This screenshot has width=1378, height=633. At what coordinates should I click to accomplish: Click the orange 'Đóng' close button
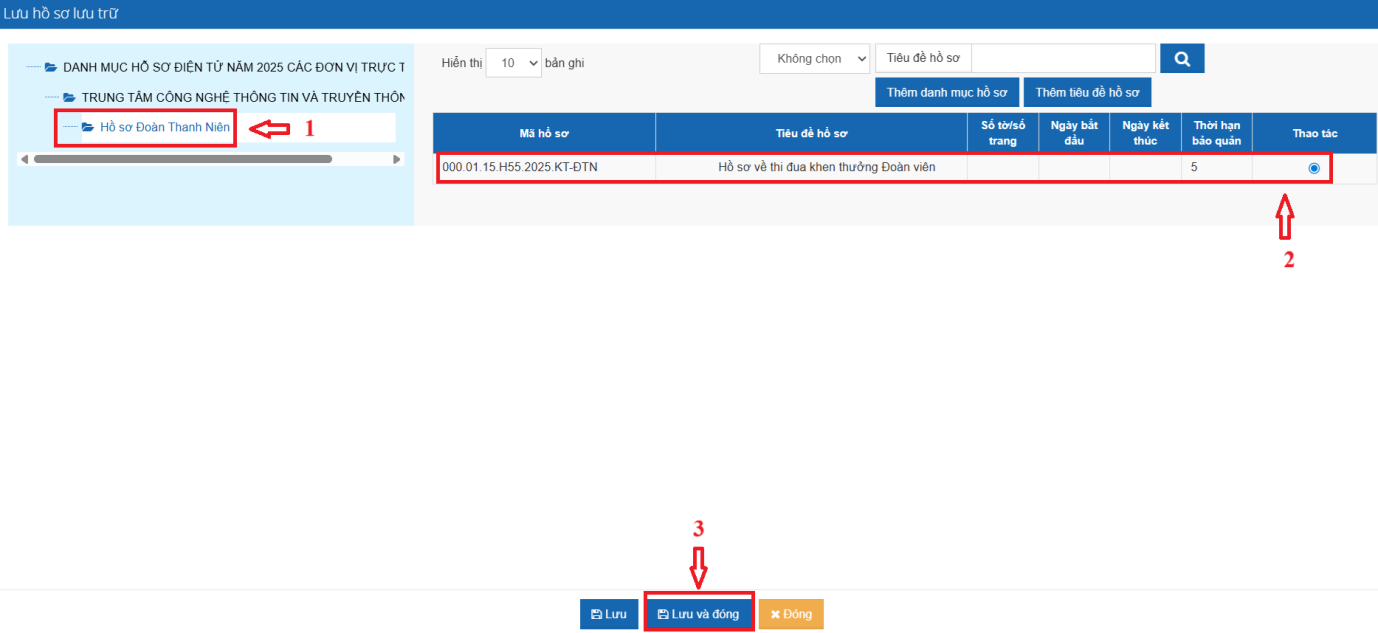tap(791, 614)
